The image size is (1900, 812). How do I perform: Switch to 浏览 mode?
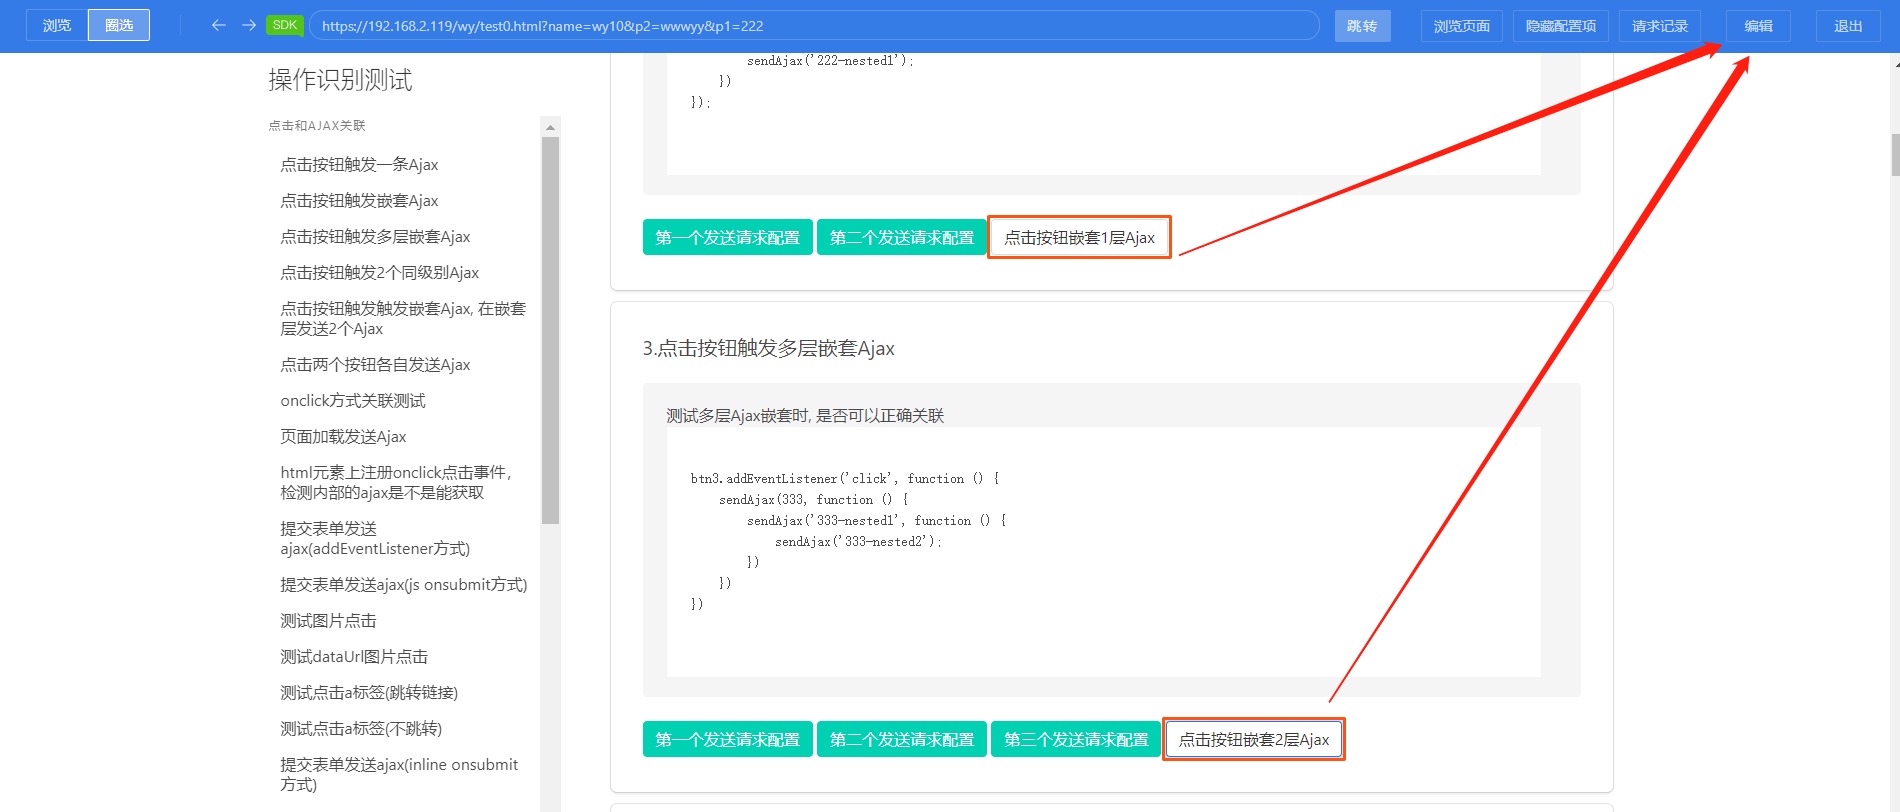(57, 25)
